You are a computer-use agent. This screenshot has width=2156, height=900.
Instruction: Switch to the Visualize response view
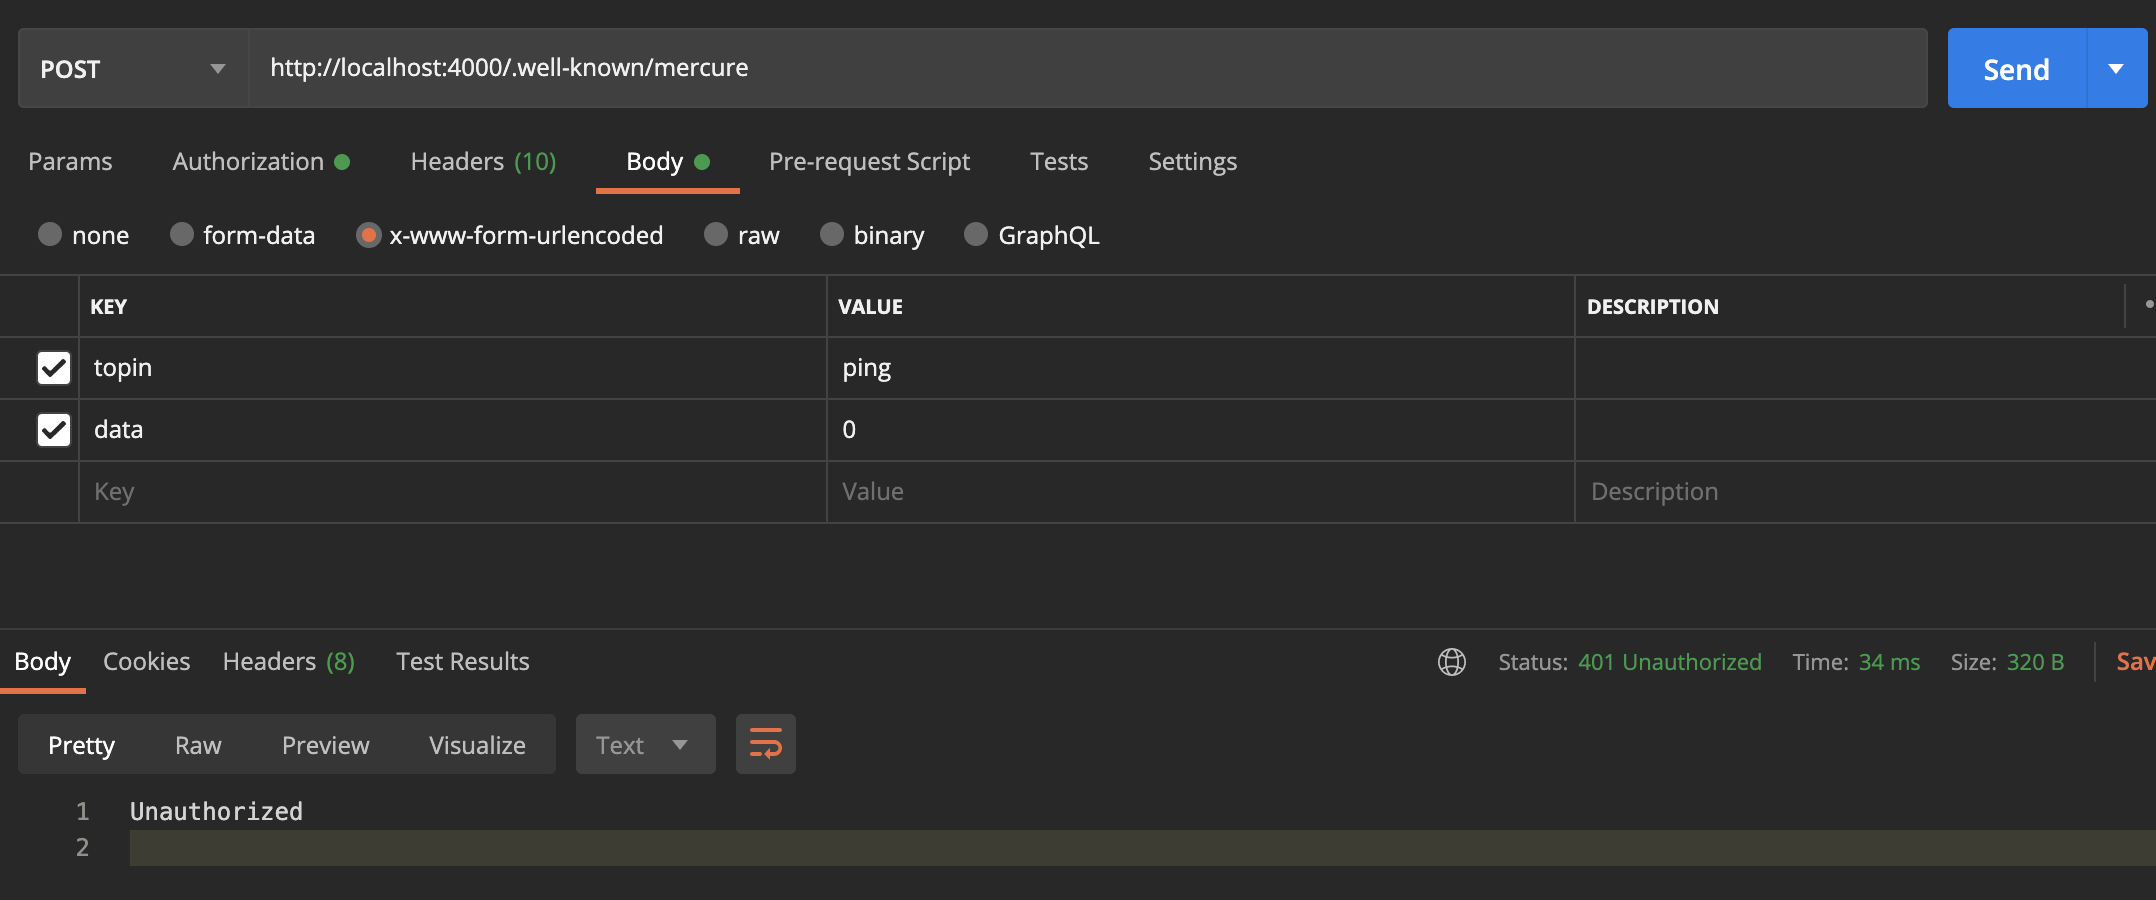coord(476,744)
